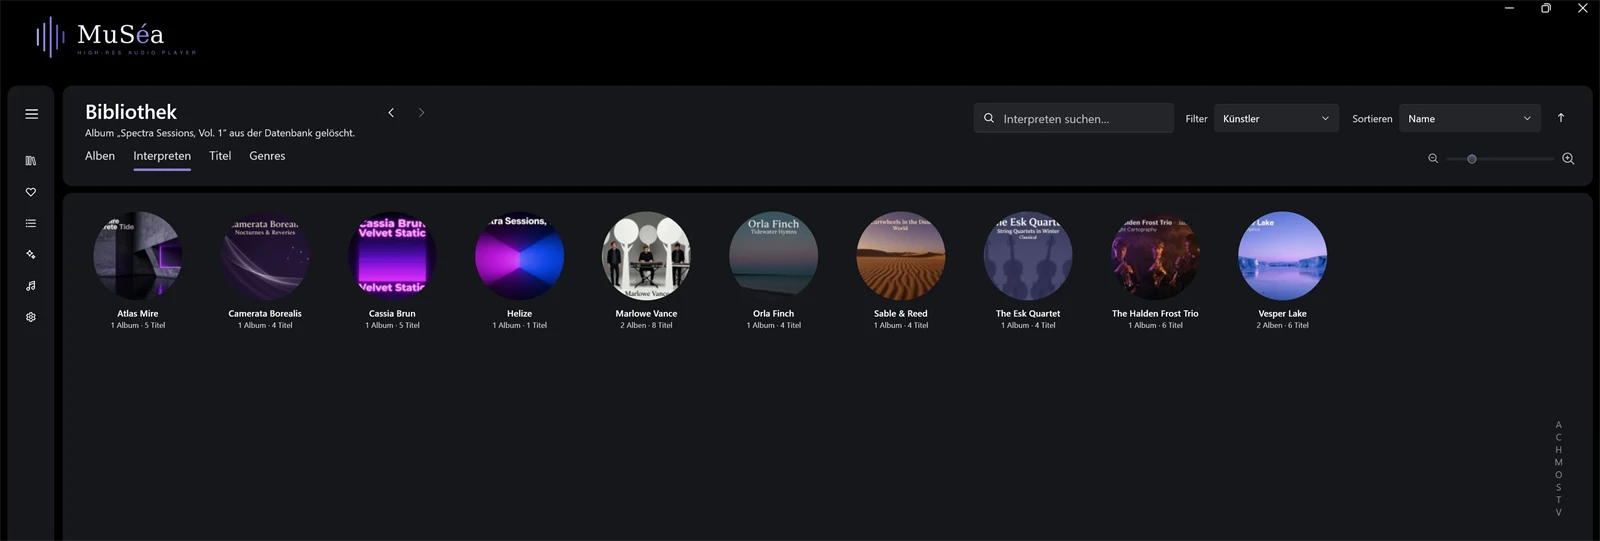Screen dimensions: 1600x541
Task: Open Sable & Reed artist thumbnail
Action: pos(901,255)
